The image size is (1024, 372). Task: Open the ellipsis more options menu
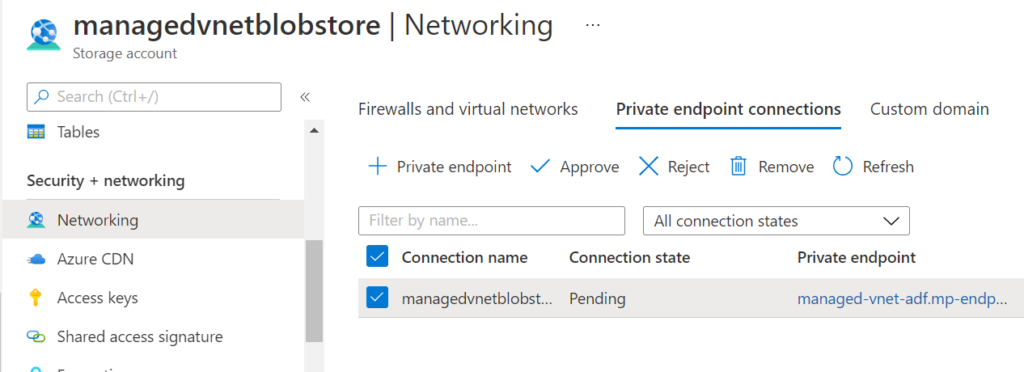click(592, 25)
